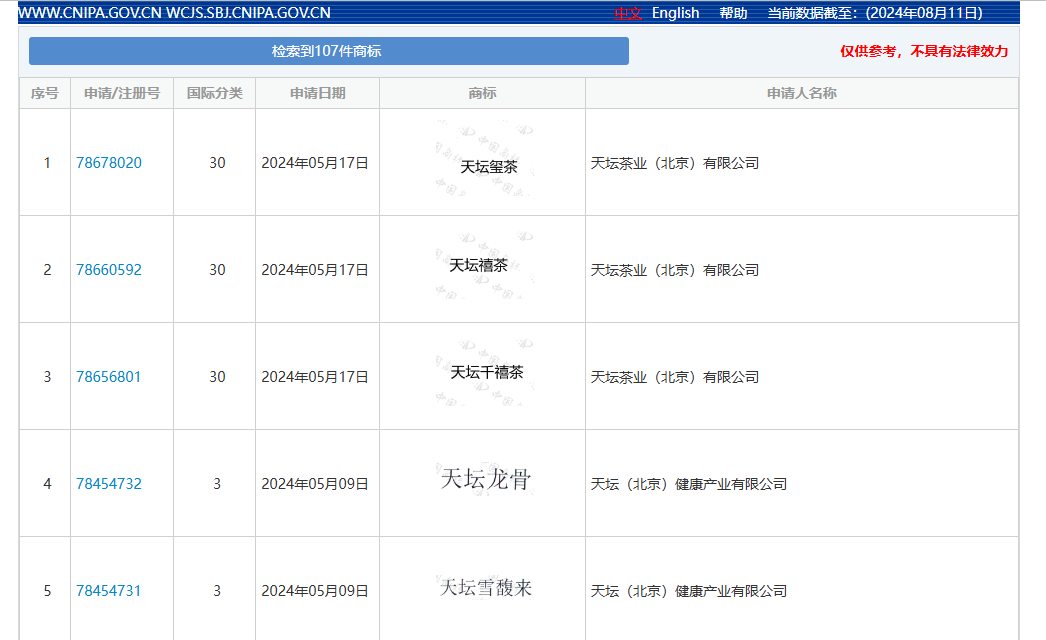
Task: Open application number 78656801
Action: (109, 376)
